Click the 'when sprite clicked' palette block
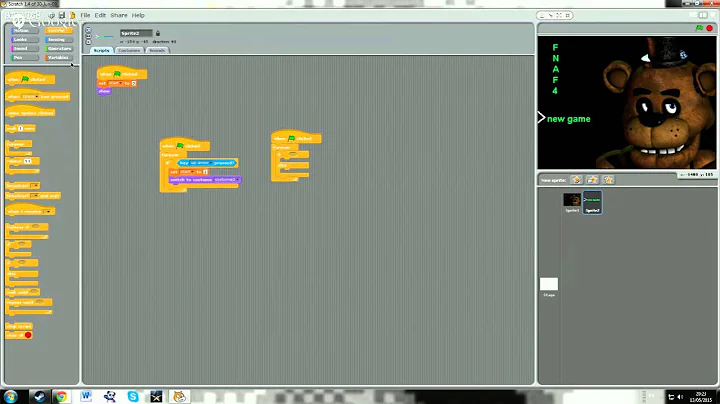720x404 pixels. pyautogui.click(x=30, y=112)
